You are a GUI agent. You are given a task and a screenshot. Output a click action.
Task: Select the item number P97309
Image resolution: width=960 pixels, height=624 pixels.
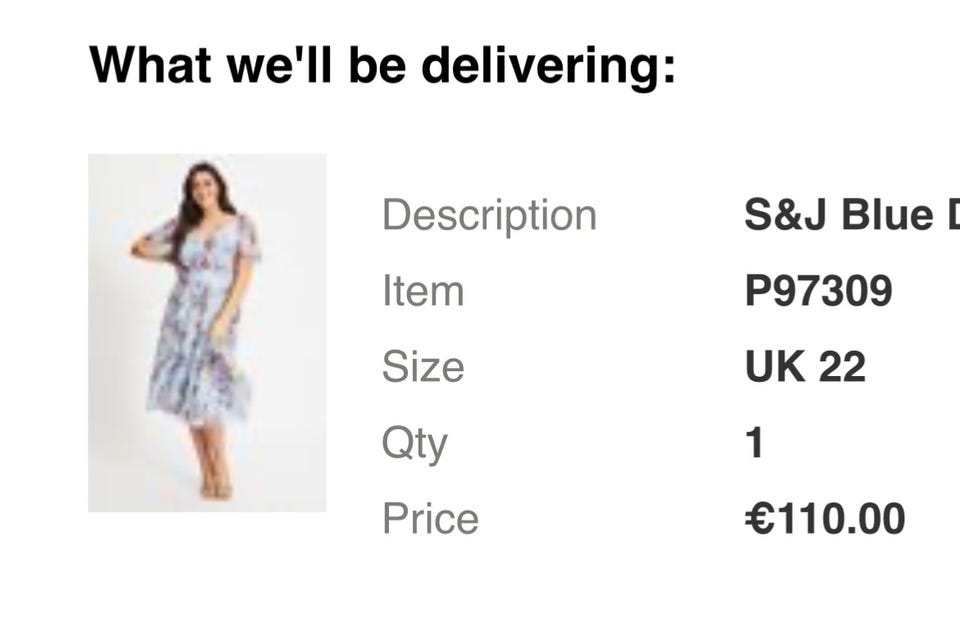click(818, 291)
